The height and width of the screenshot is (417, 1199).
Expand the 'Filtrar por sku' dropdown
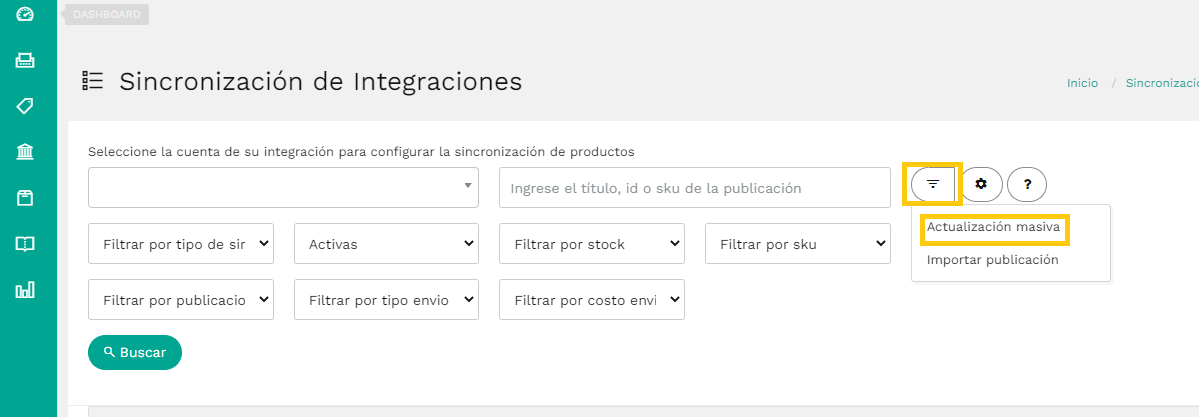point(797,244)
